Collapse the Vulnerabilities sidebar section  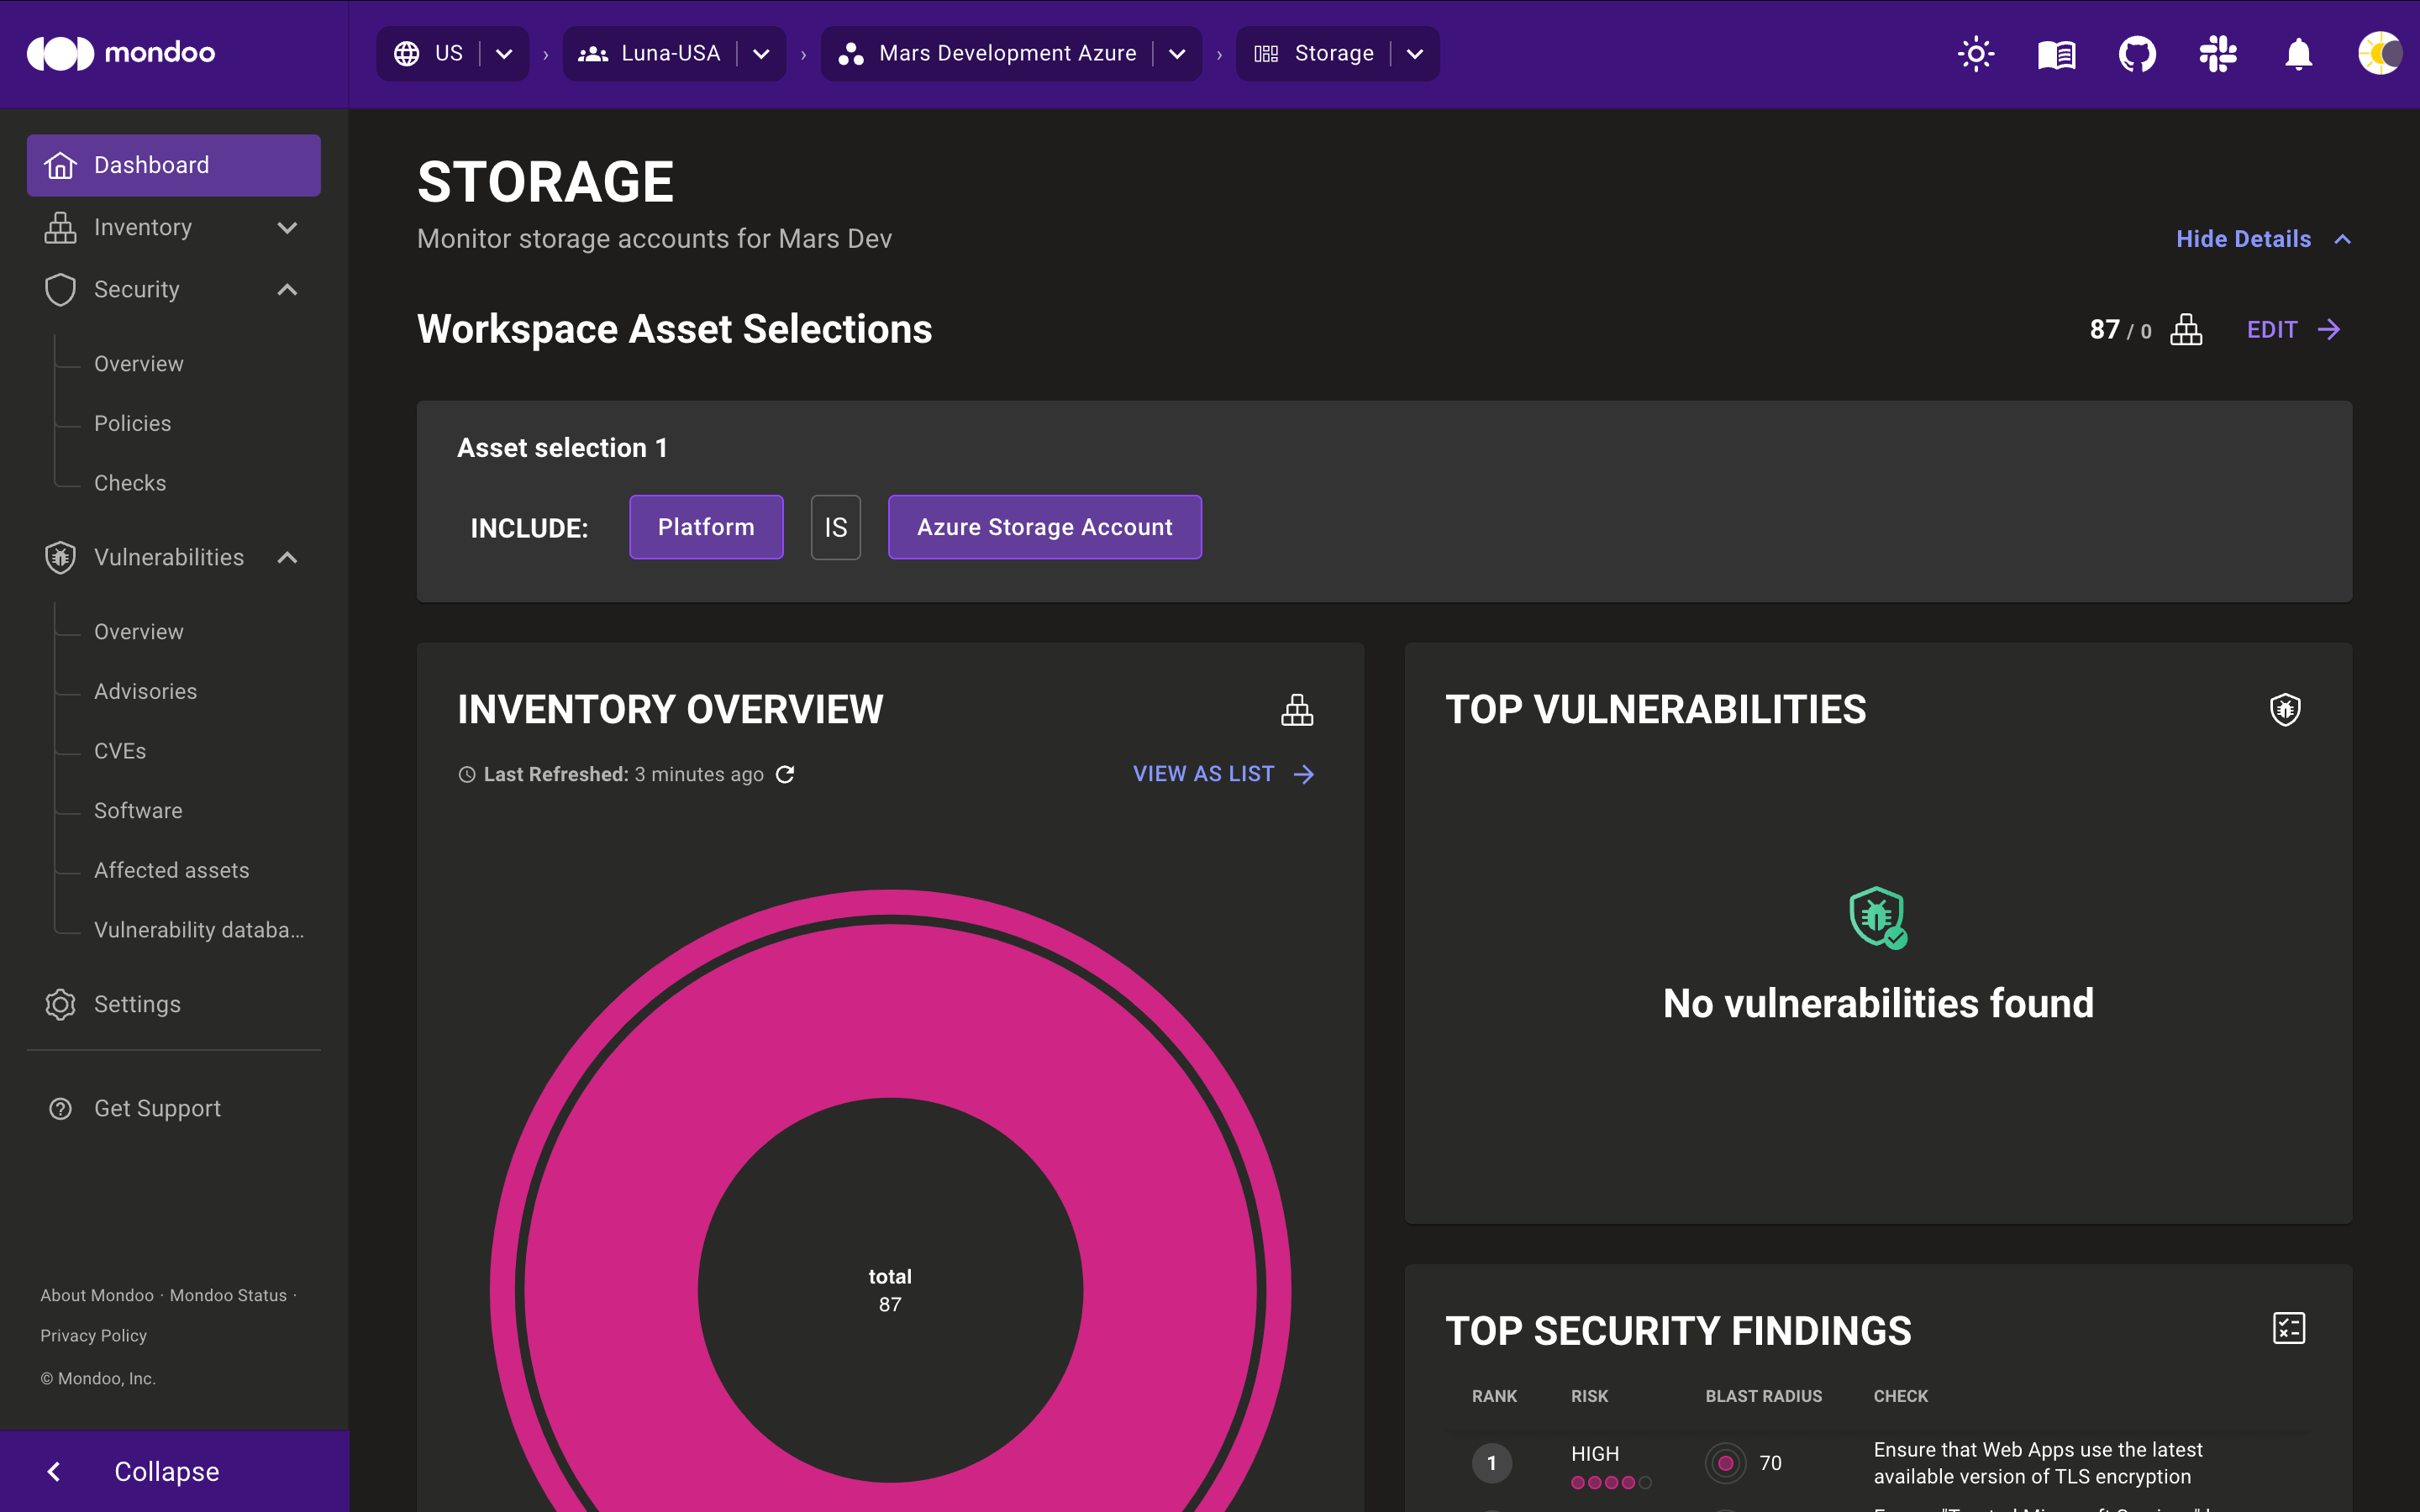(286, 556)
